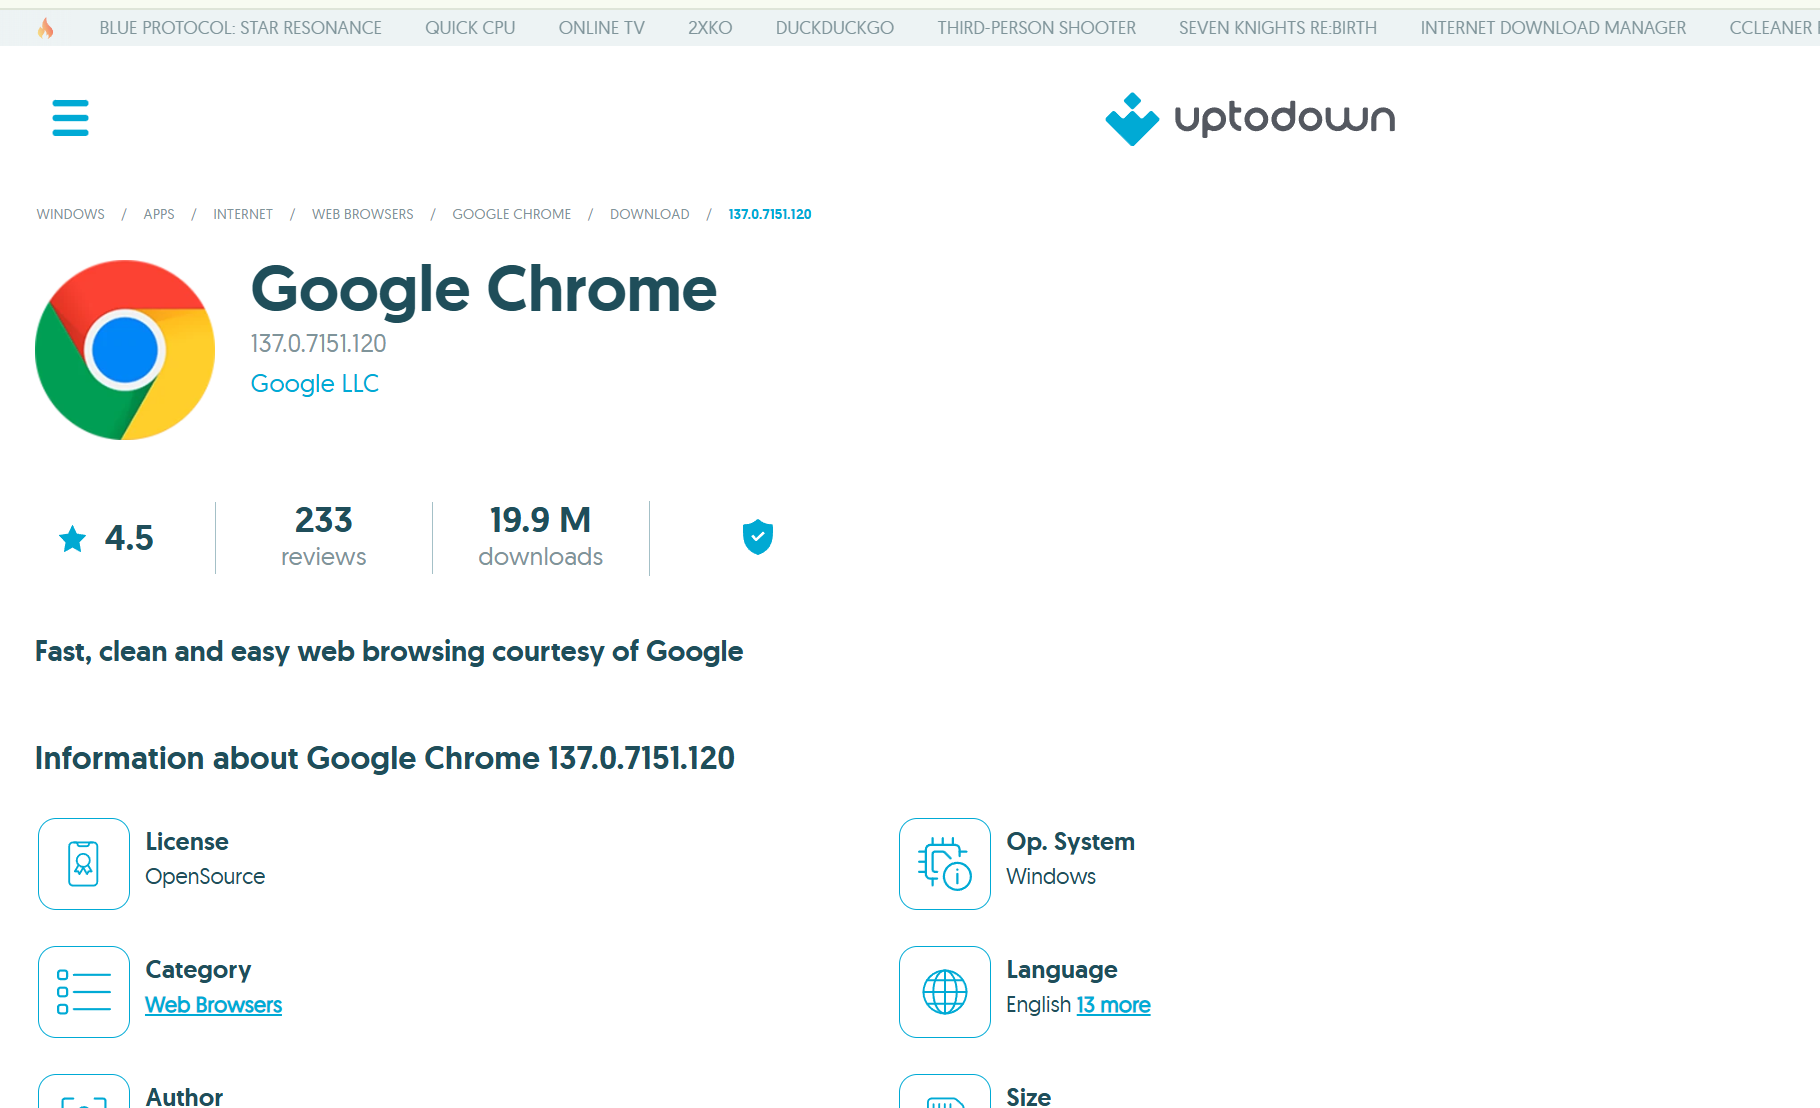Open Blue Protocol: Star Resonance trending link
Image resolution: width=1820 pixels, height=1108 pixels.
(240, 28)
